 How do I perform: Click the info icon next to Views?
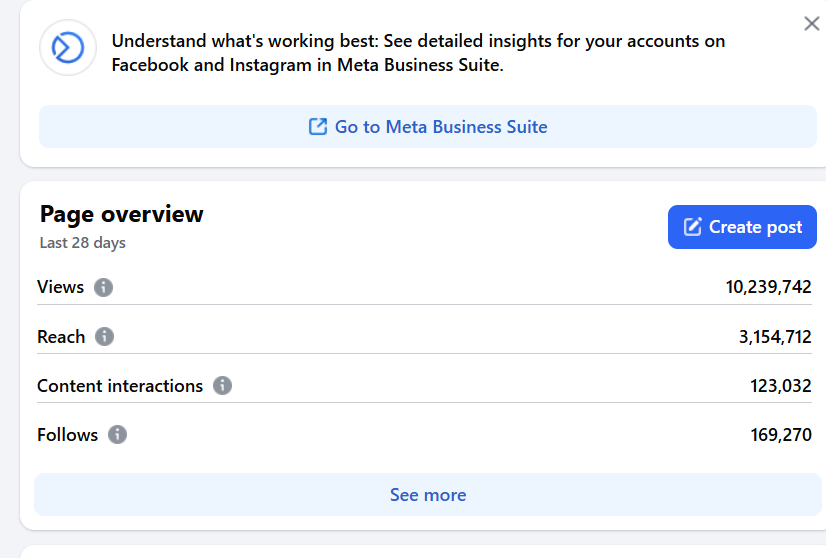[x=103, y=287]
